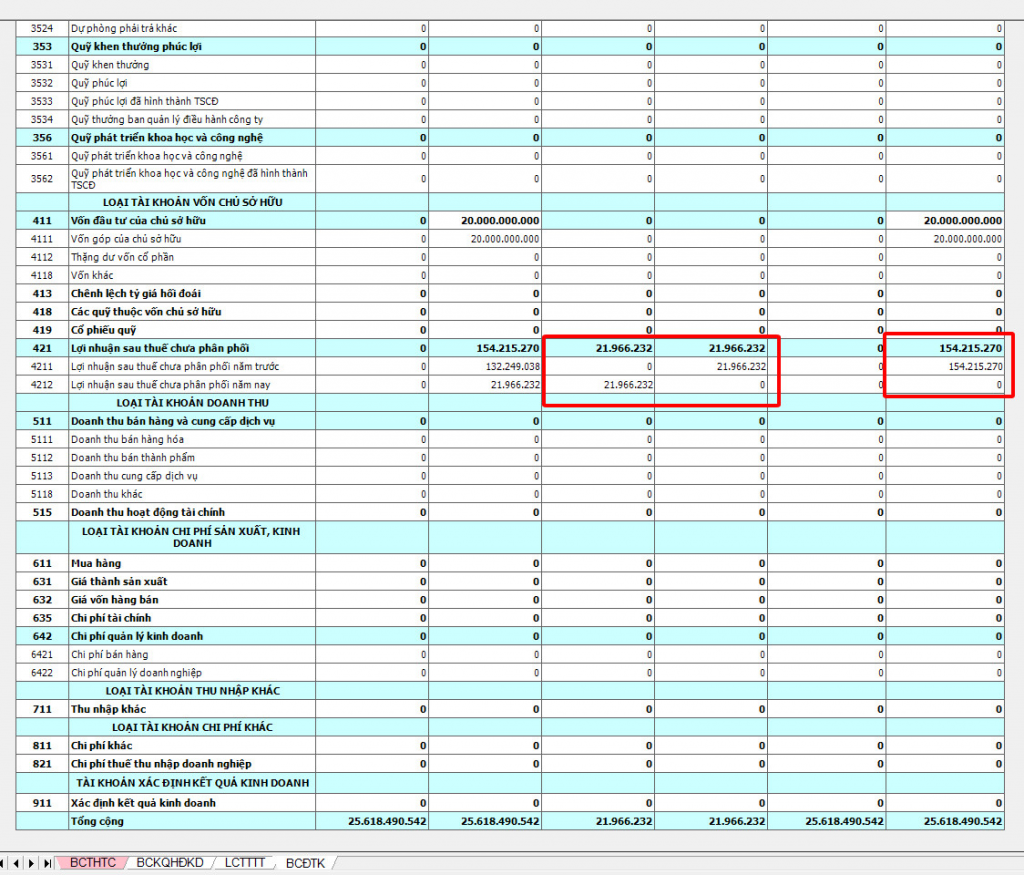The width and height of the screenshot is (1024, 875).
Task: Click account code 4212 cell
Action: [x=41, y=385]
